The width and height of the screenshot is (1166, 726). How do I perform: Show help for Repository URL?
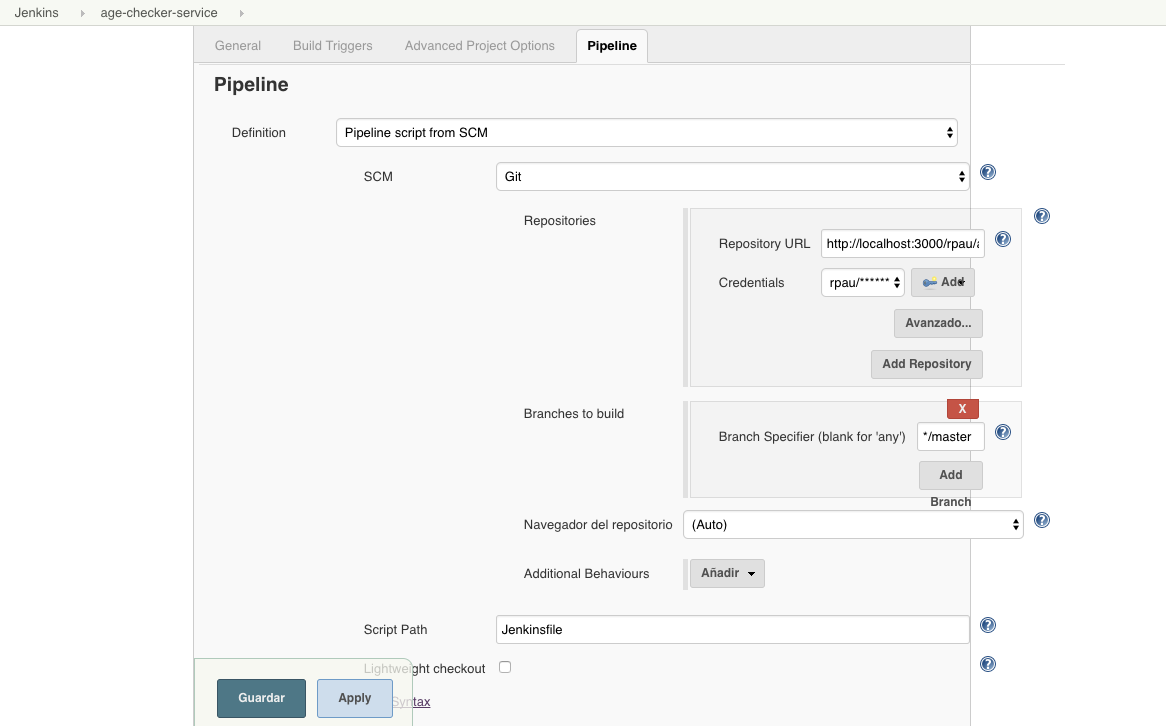[x=1002, y=240]
